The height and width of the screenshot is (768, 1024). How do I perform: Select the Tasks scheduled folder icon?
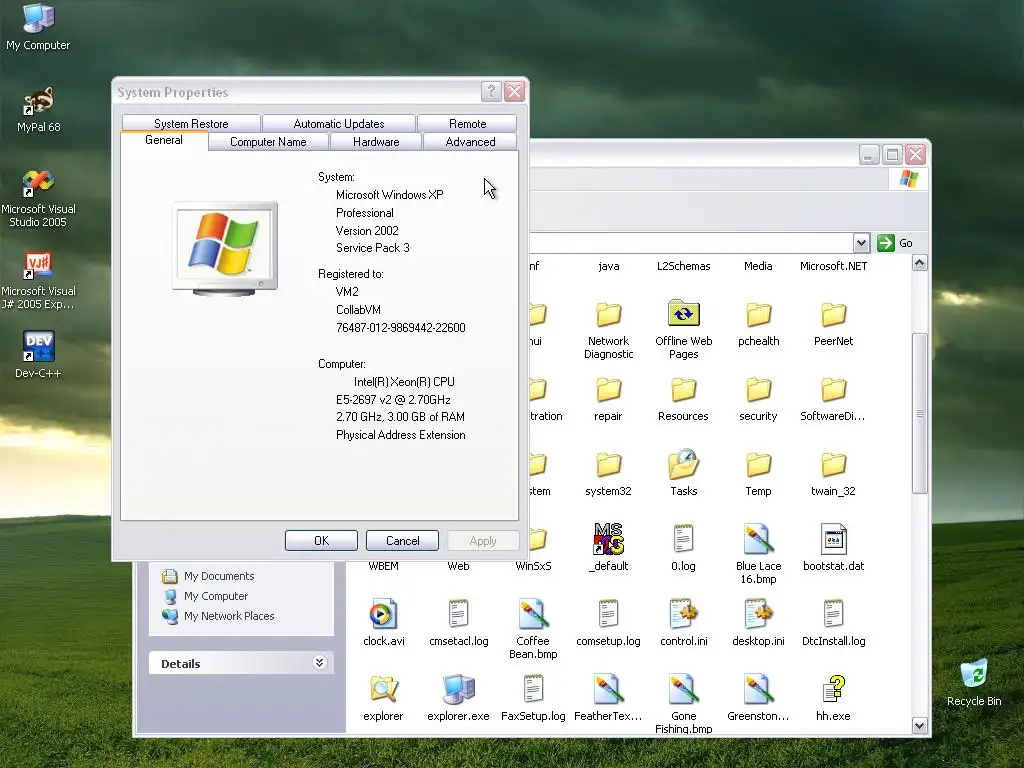683,464
